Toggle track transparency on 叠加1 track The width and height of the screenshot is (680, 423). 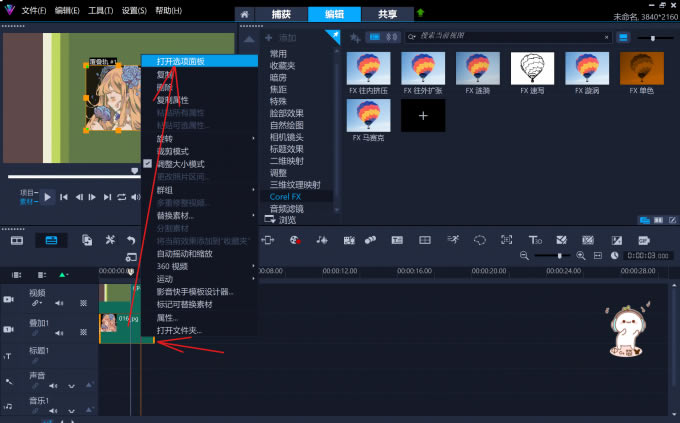(83, 332)
